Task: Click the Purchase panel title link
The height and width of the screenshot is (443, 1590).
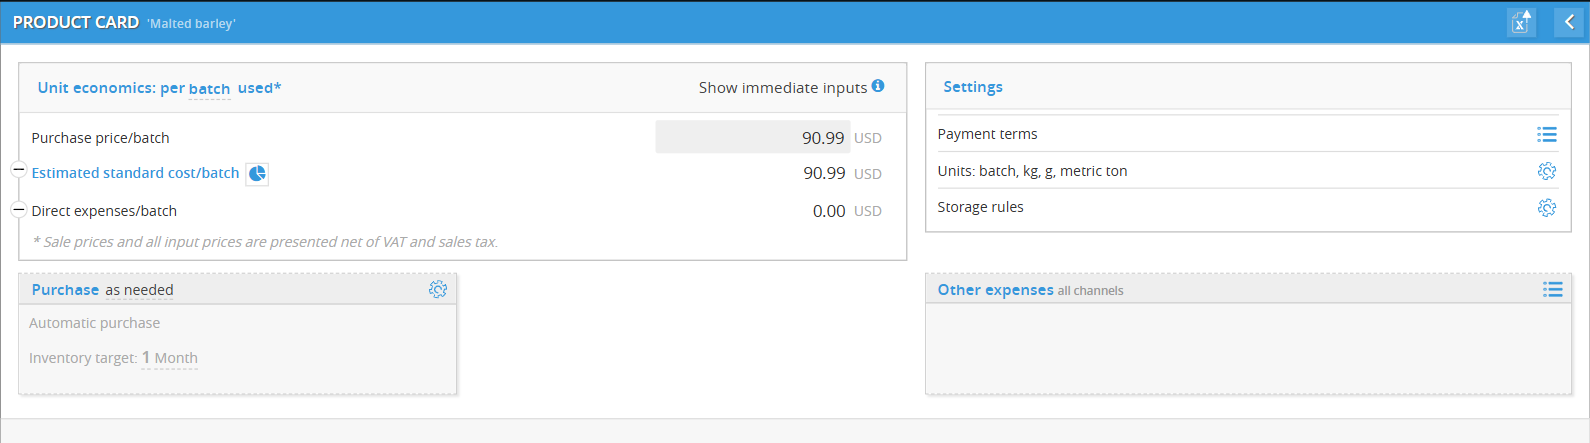Action: click(x=65, y=290)
